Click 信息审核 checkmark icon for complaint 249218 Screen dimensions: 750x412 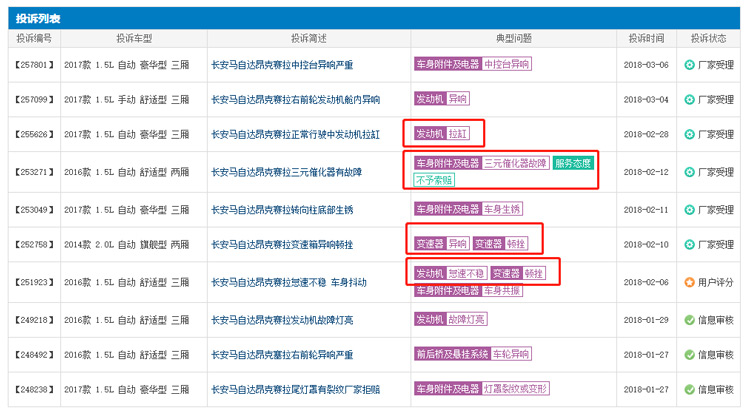point(689,319)
